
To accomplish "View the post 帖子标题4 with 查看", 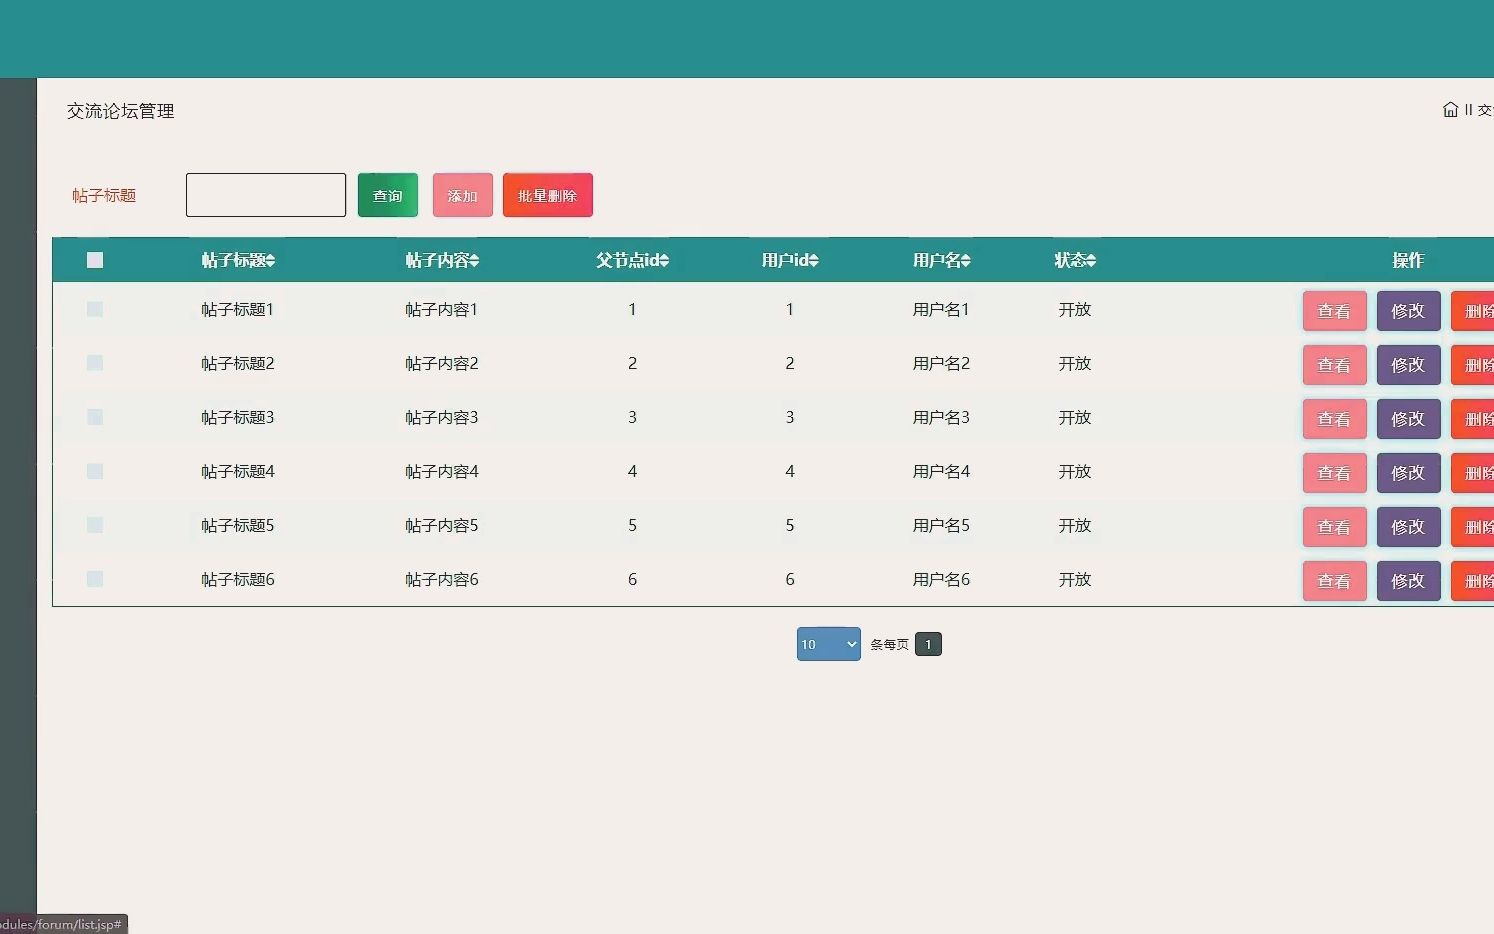I will coord(1335,473).
